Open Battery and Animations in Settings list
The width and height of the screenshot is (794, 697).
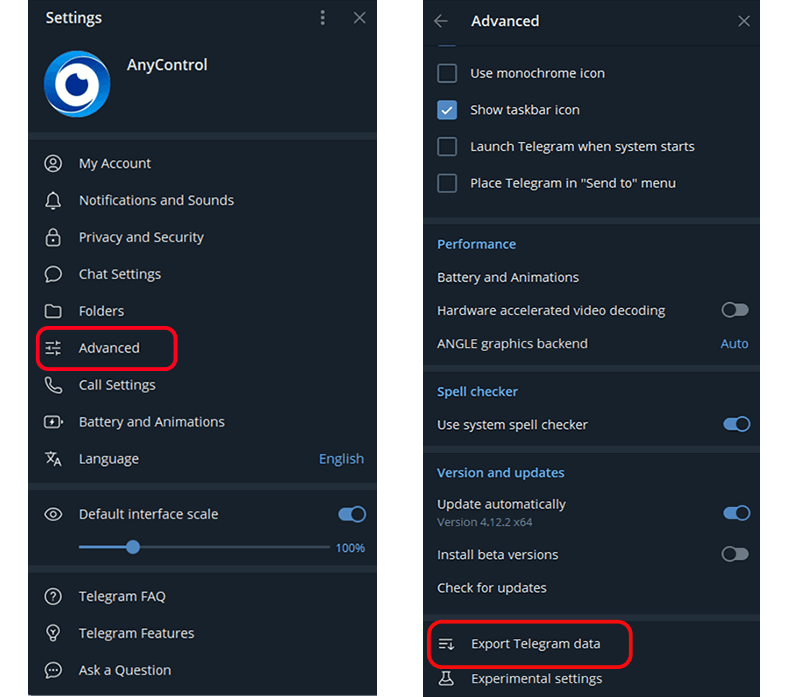coord(151,422)
